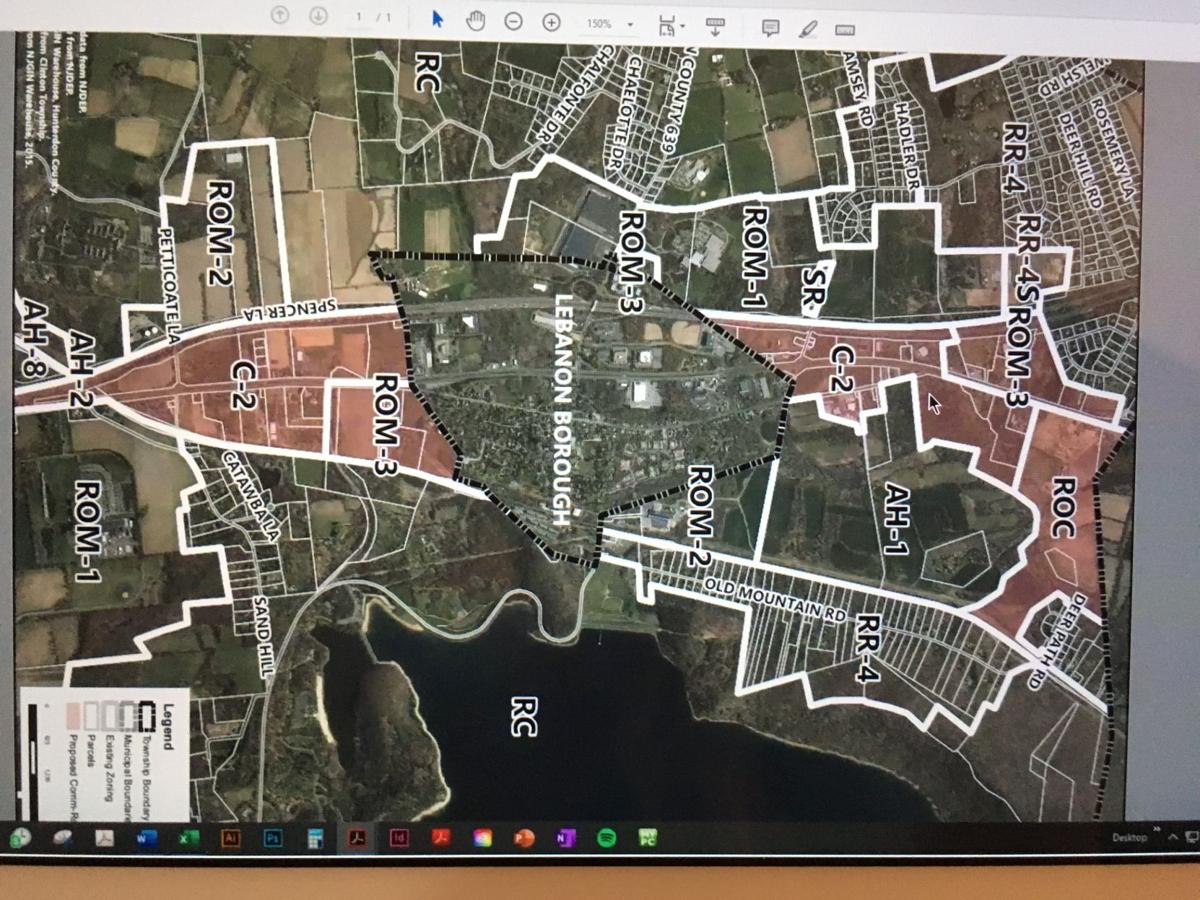Screen dimensions: 1200x900
Task: Go to previous page with up arrow
Action: click(x=281, y=15)
